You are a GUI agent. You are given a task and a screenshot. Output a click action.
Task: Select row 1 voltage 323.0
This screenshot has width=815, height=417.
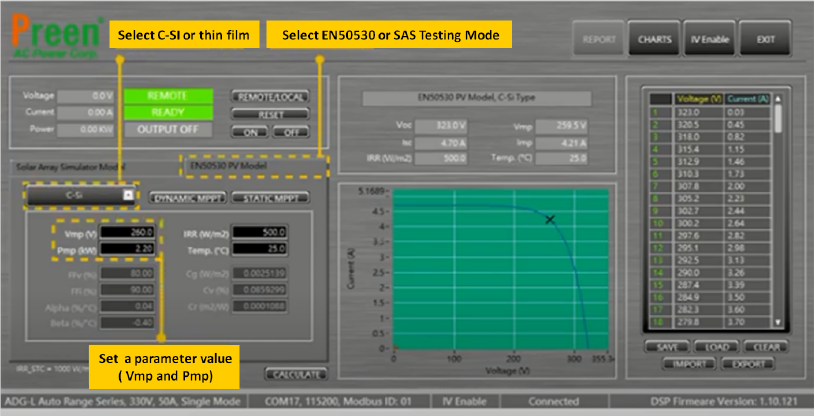699,112
